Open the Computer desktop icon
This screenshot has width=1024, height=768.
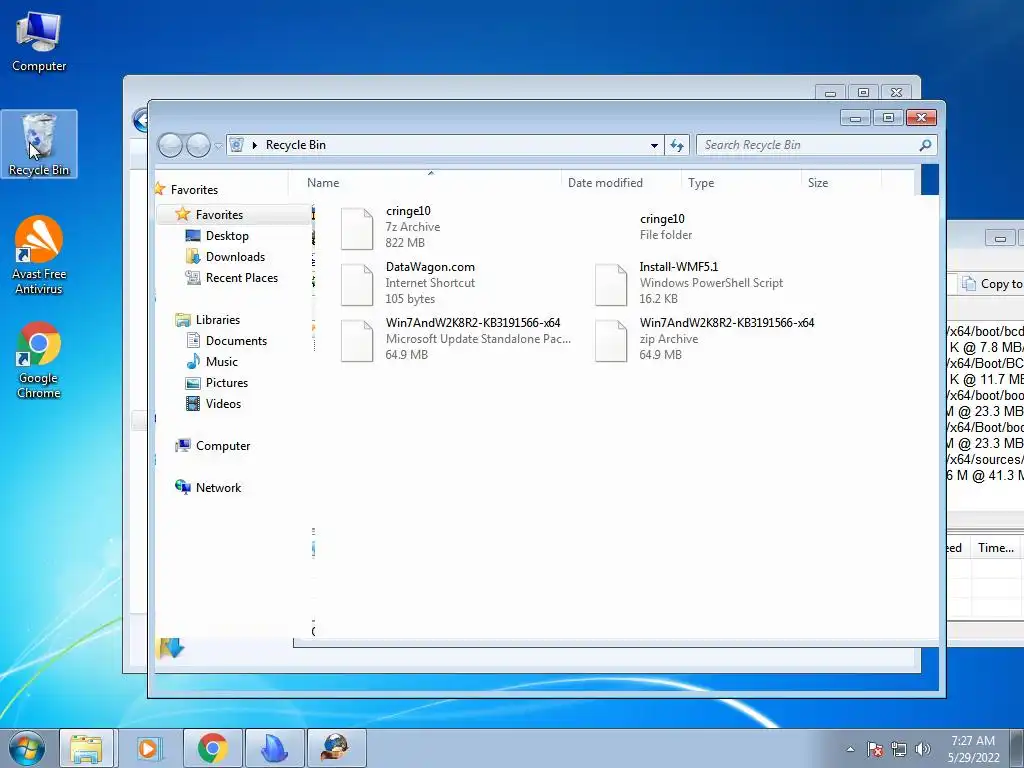click(39, 41)
